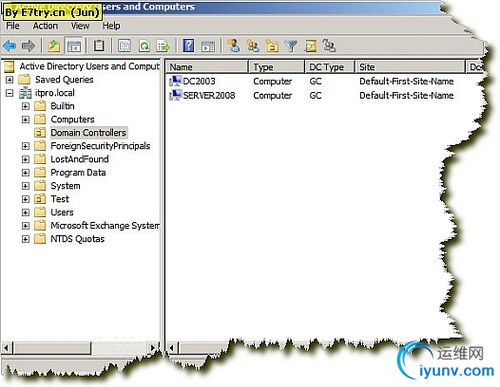Image resolution: width=500 pixels, height=387 pixels.
Task: Click the funnel Filter Options icon
Action: tap(291, 46)
